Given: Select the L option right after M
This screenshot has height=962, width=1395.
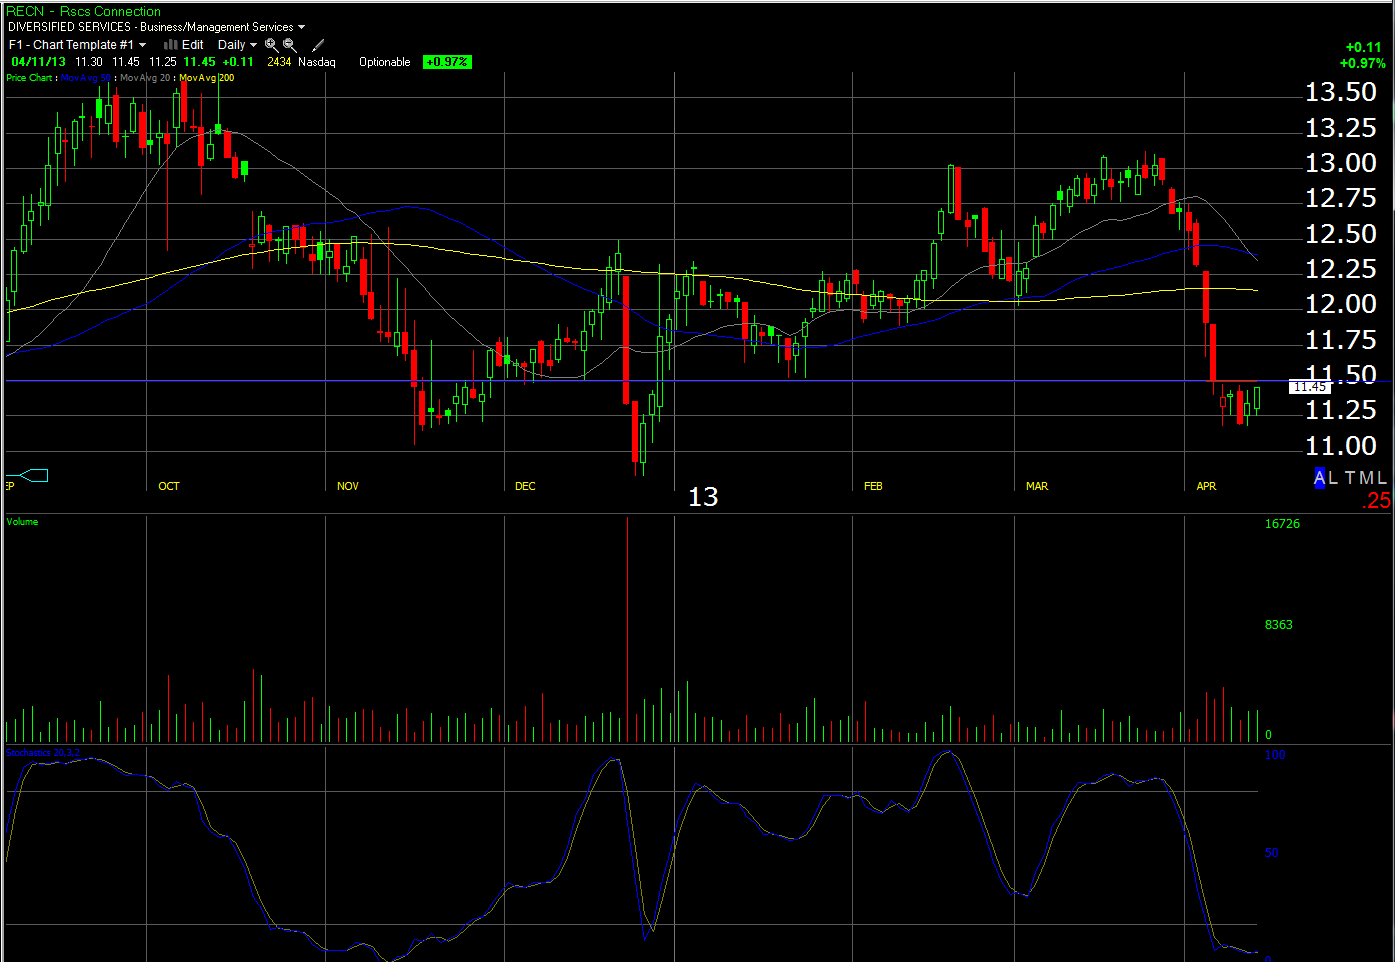Looking at the screenshot, I should pyautogui.click(x=1382, y=478).
